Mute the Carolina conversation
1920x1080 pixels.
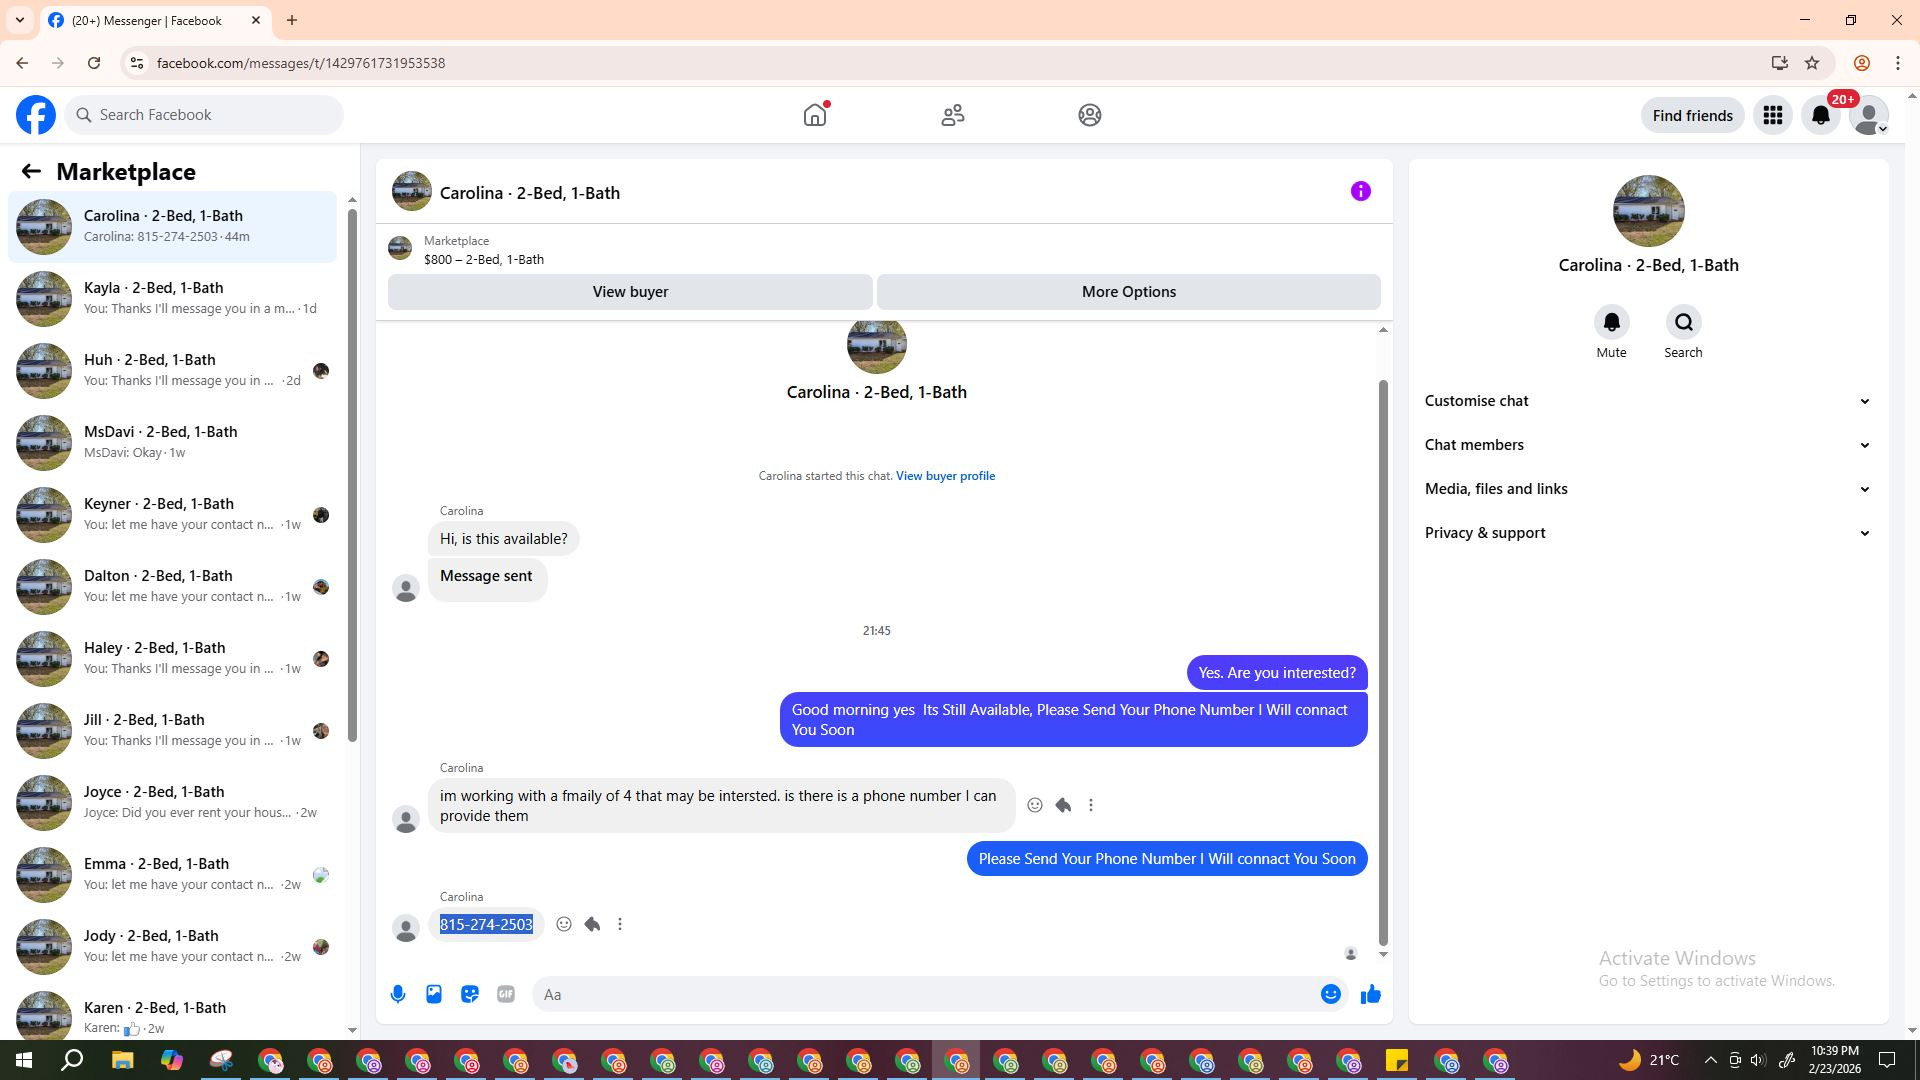[x=1611, y=323]
